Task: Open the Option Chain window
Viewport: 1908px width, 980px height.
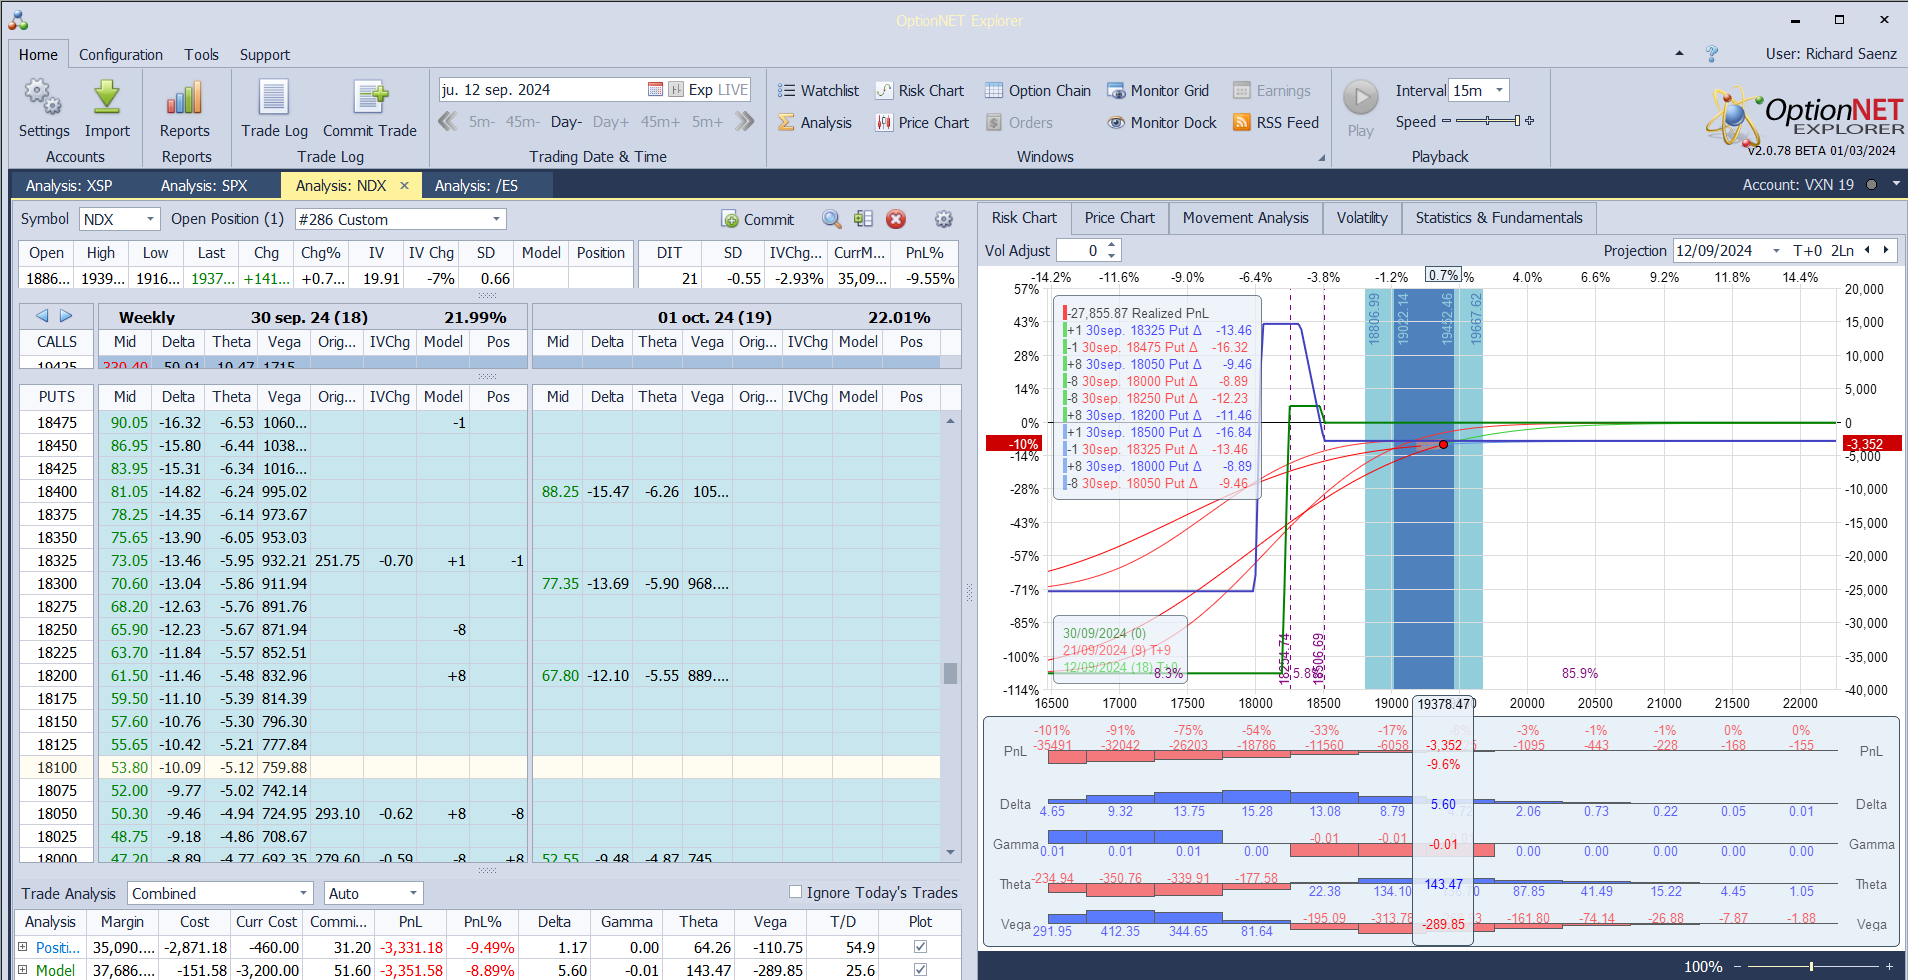Action: [1038, 90]
